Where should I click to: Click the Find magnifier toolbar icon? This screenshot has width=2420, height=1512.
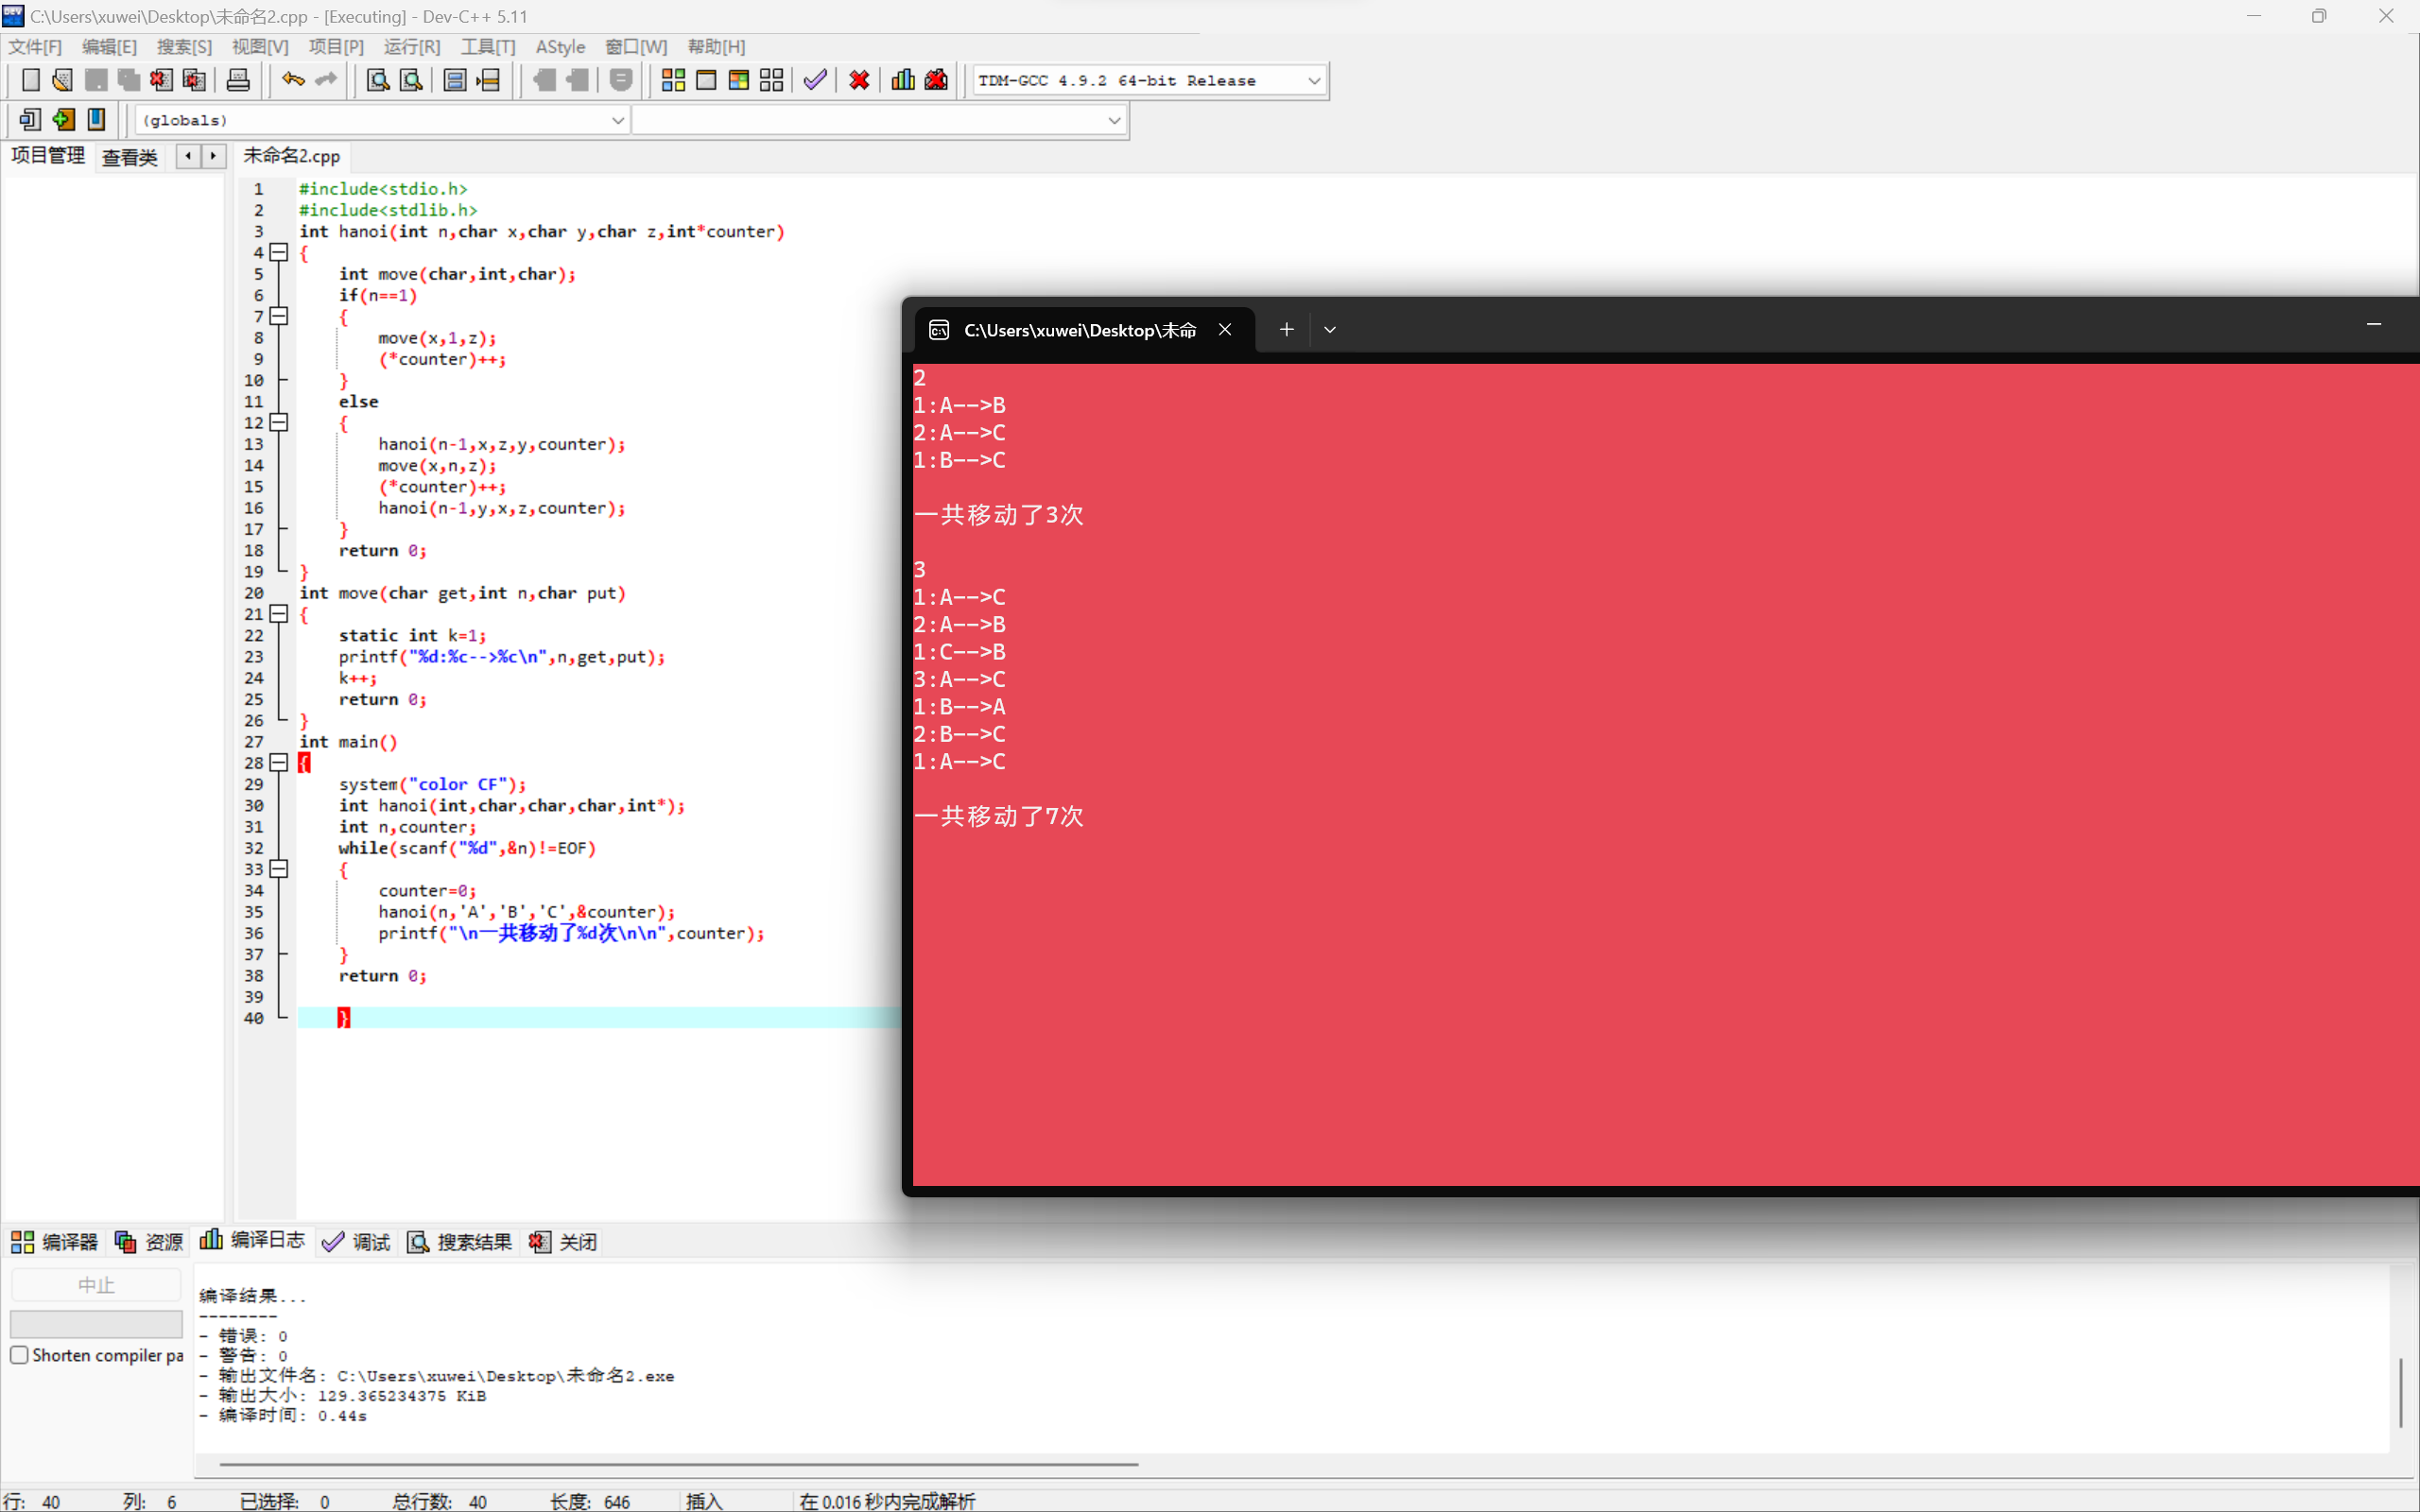tap(378, 80)
